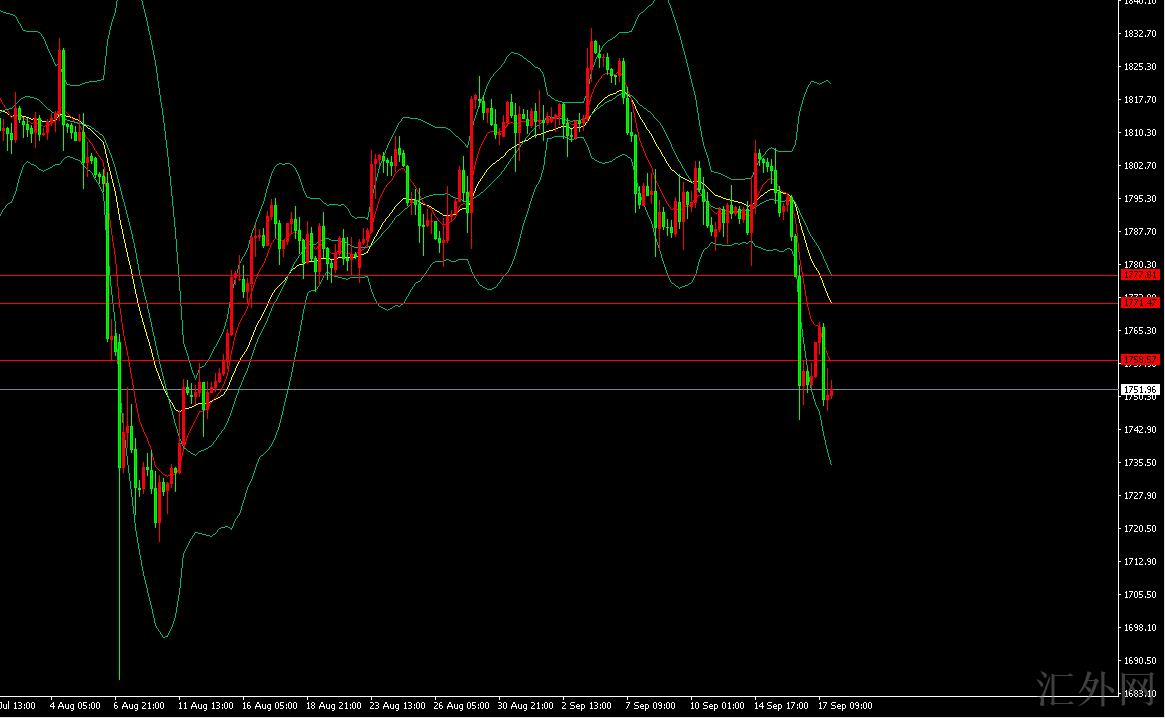Select the 14 Sep 17:00 time label
The width and height of the screenshot is (1165, 719).
(x=781, y=706)
